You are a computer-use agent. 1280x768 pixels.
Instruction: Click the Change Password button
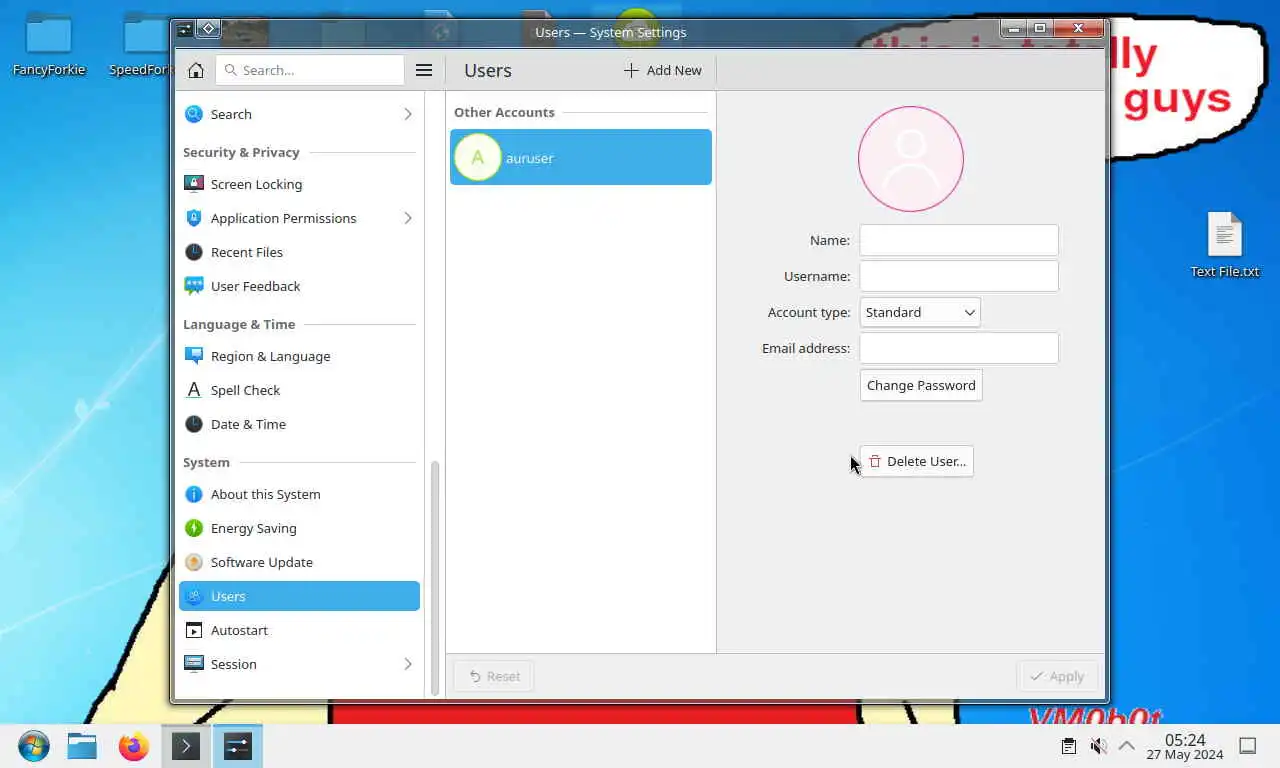tap(921, 385)
